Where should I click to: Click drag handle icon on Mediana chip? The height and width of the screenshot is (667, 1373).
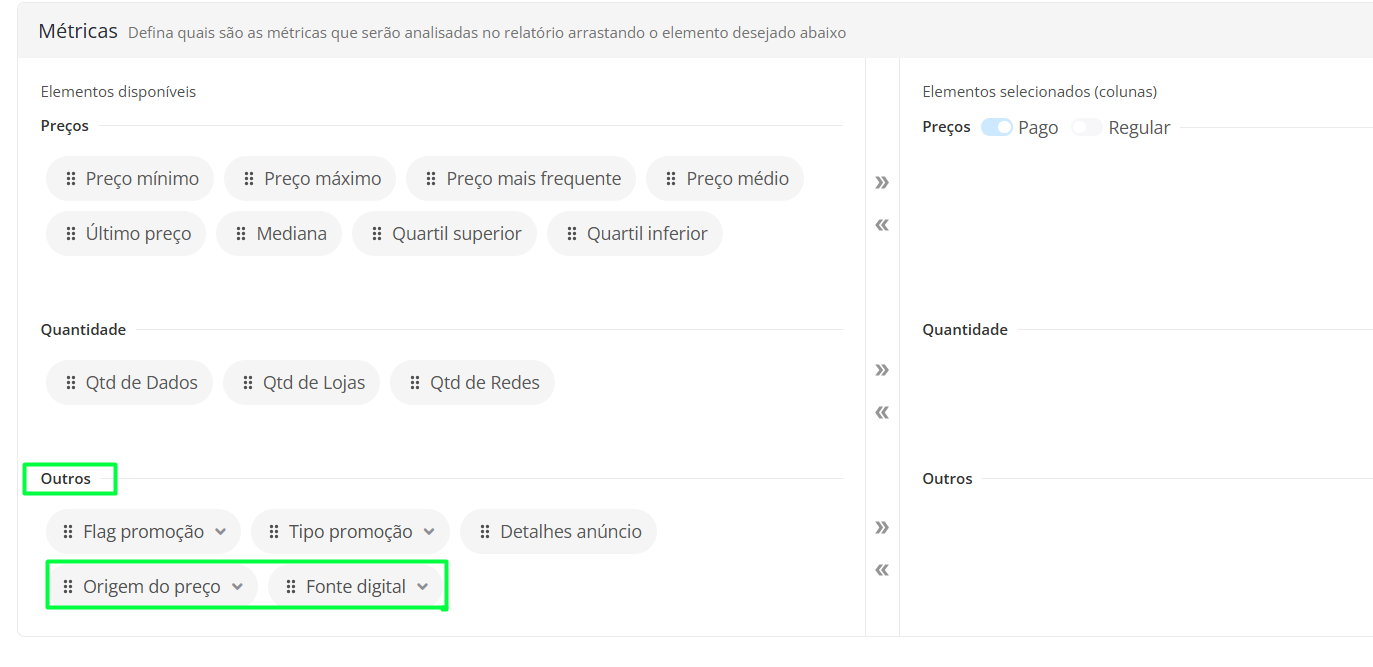point(241,234)
